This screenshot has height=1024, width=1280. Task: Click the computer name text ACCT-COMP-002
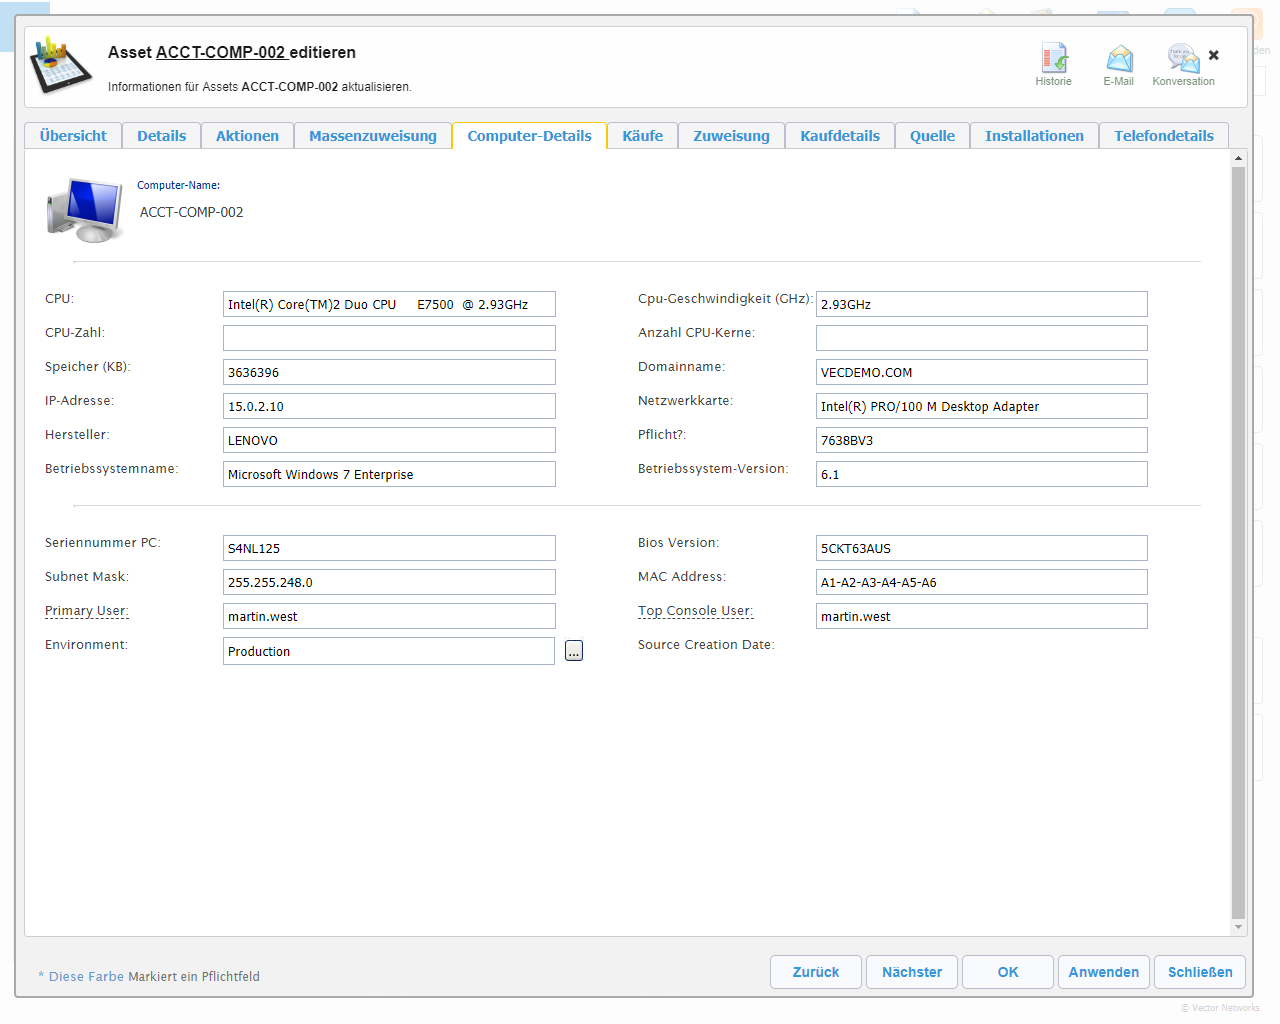pyautogui.click(x=192, y=212)
